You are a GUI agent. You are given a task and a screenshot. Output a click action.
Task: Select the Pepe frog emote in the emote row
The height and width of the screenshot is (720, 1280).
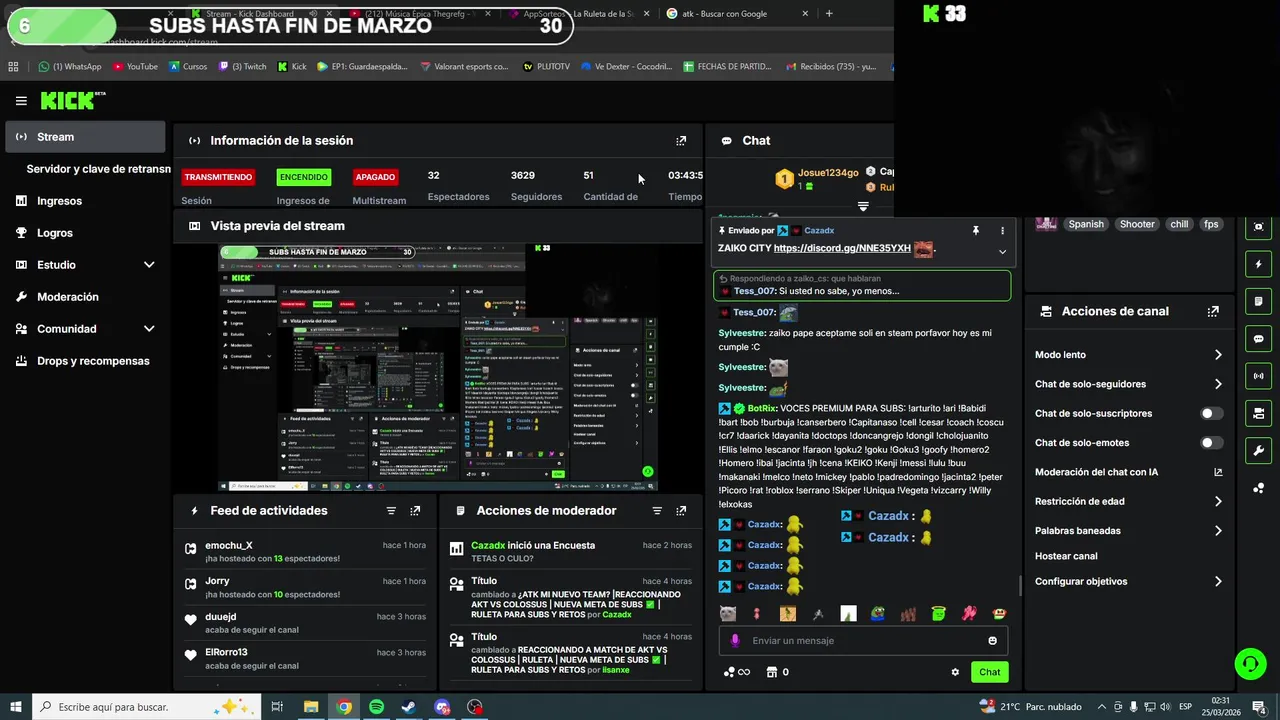877,613
